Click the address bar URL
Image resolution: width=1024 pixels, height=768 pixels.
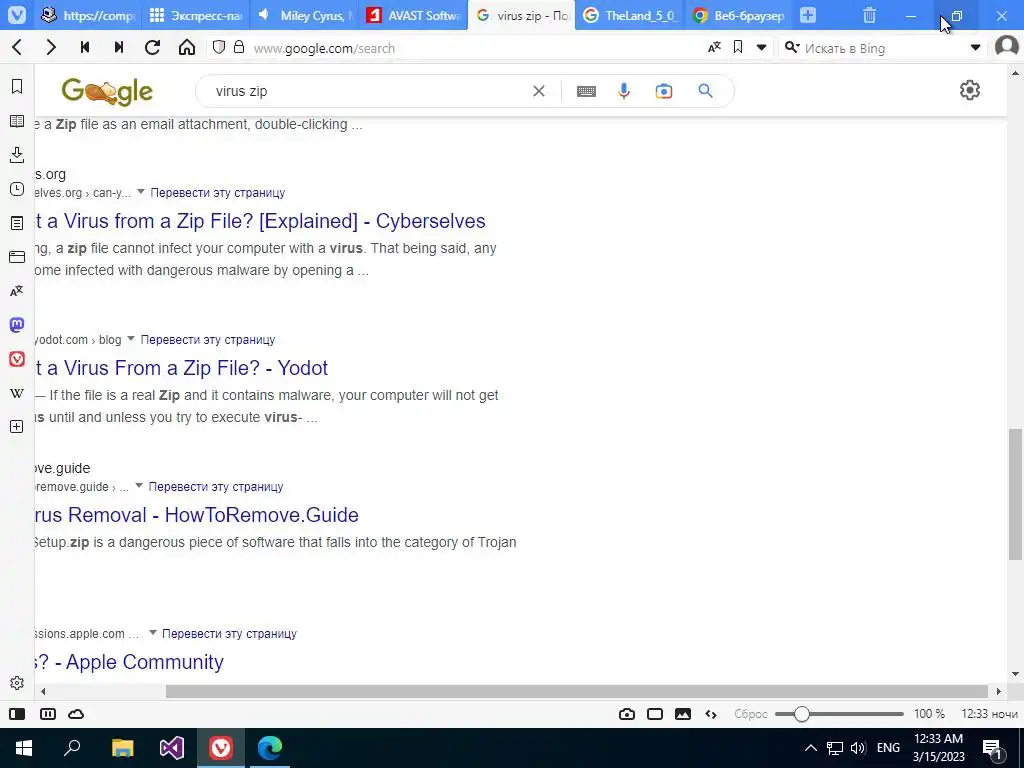(324, 48)
